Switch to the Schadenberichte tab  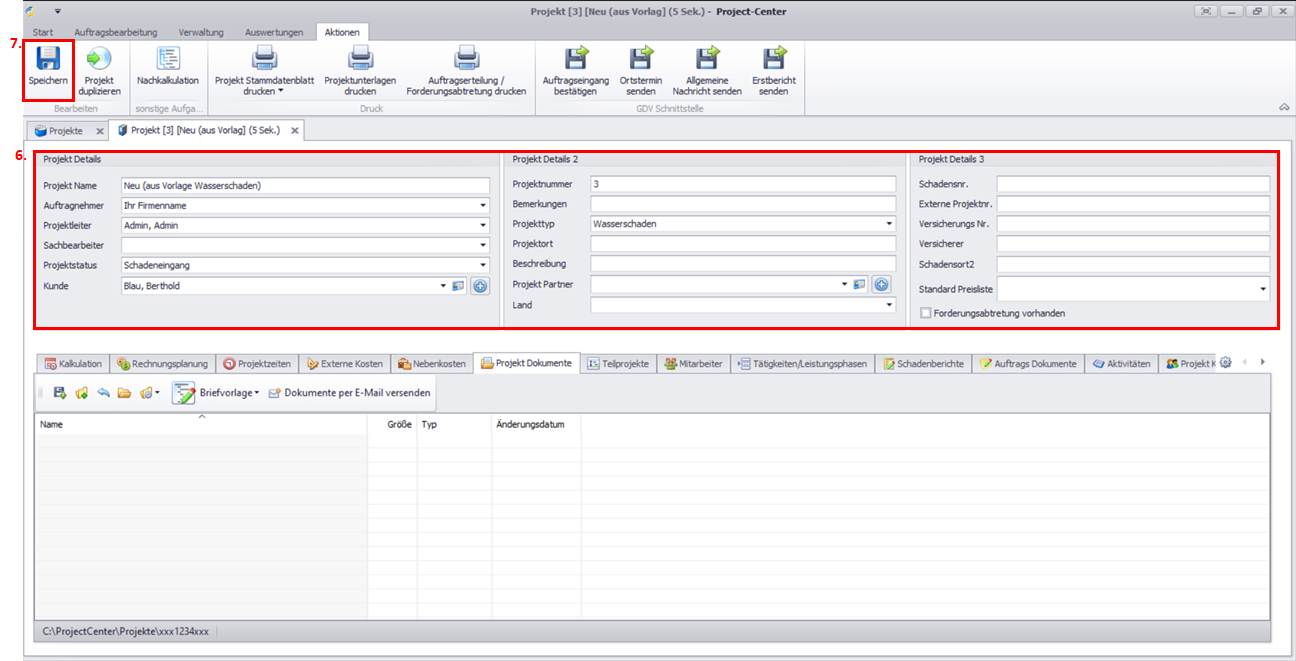[x=922, y=364]
